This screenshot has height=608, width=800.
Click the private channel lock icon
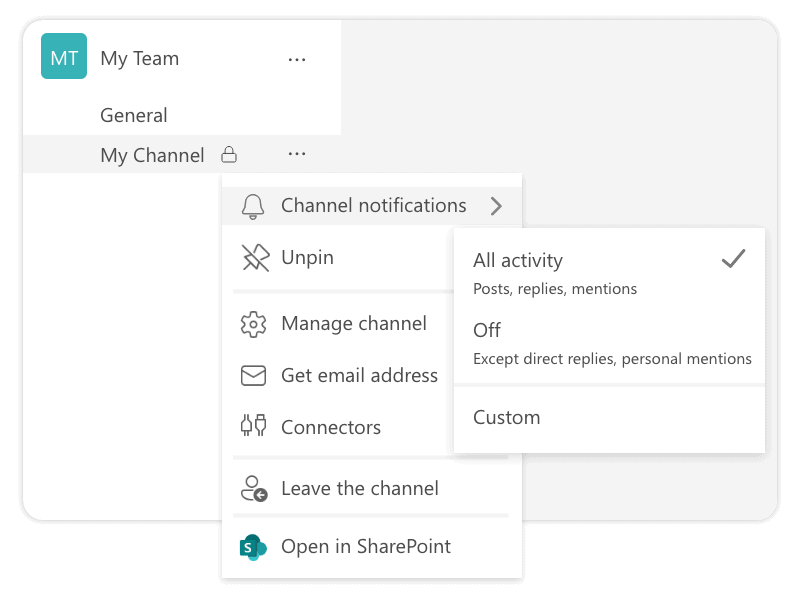pos(229,154)
